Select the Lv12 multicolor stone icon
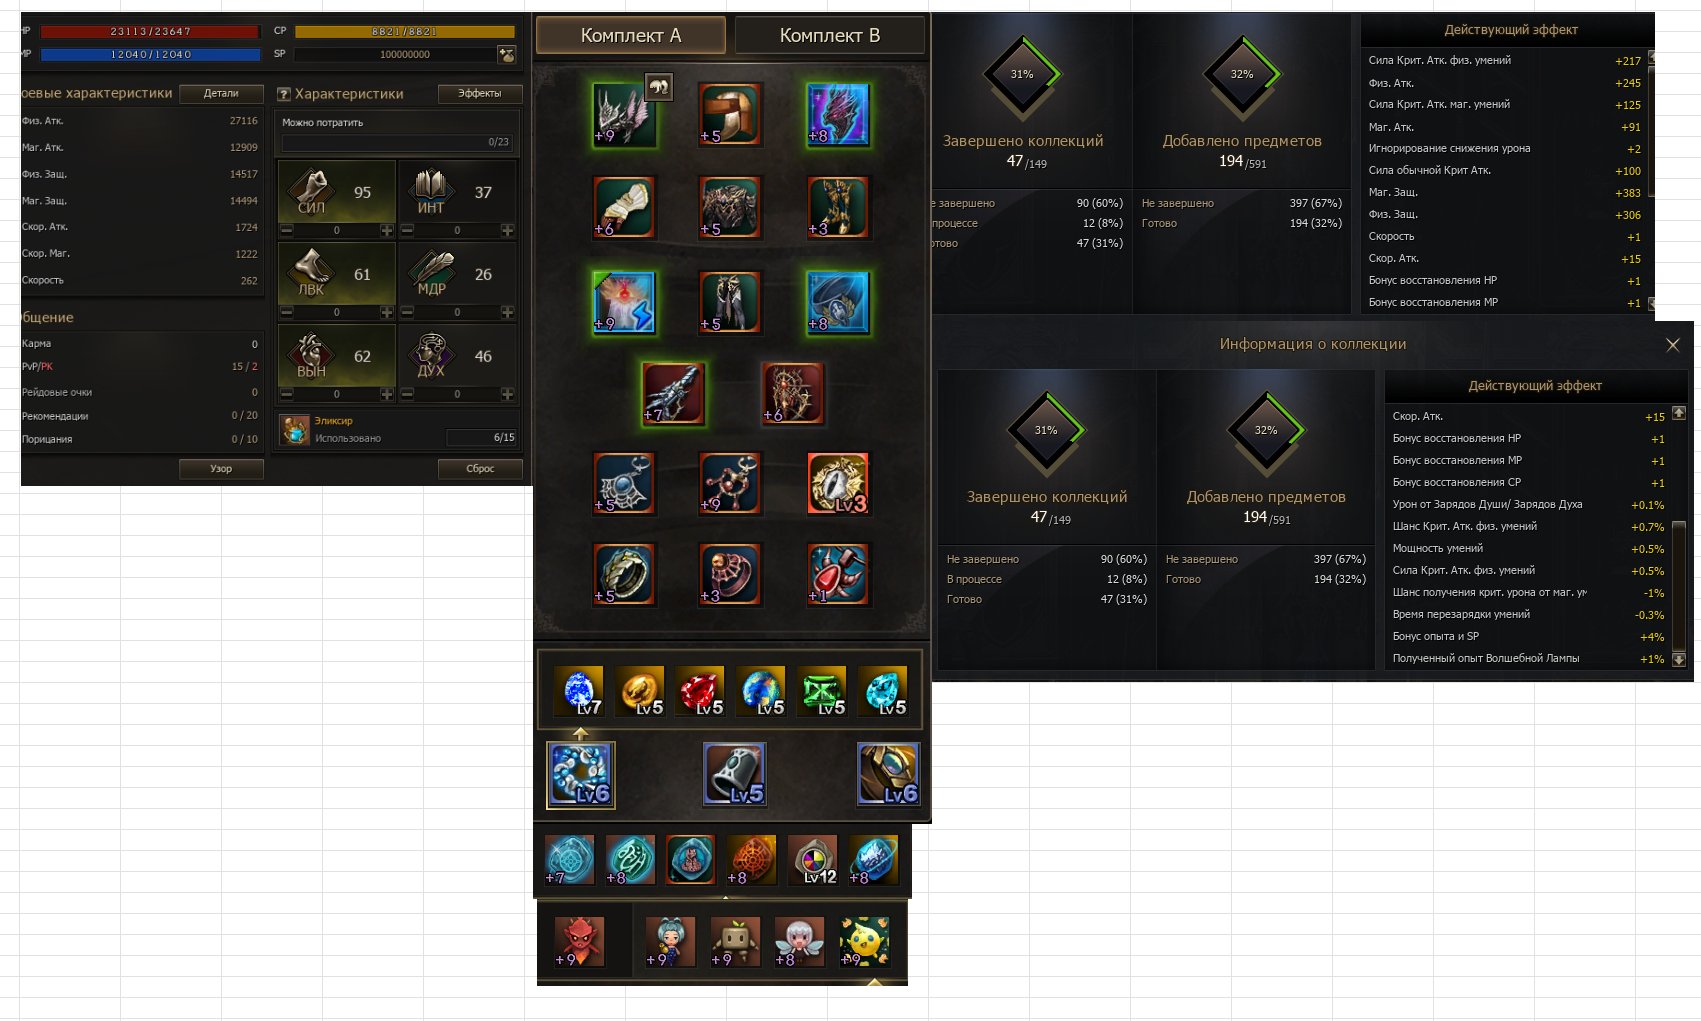 tap(813, 860)
